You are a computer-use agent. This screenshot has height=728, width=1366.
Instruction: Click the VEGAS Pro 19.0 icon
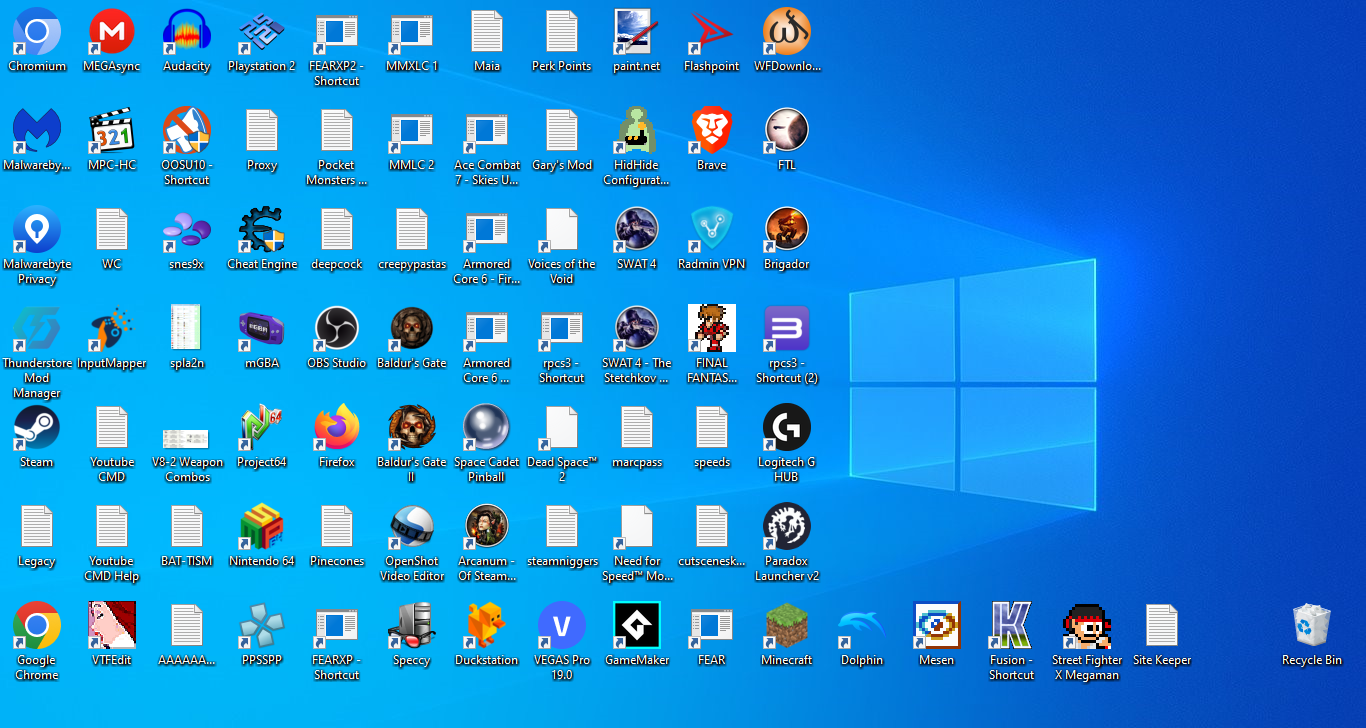coord(562,626)
